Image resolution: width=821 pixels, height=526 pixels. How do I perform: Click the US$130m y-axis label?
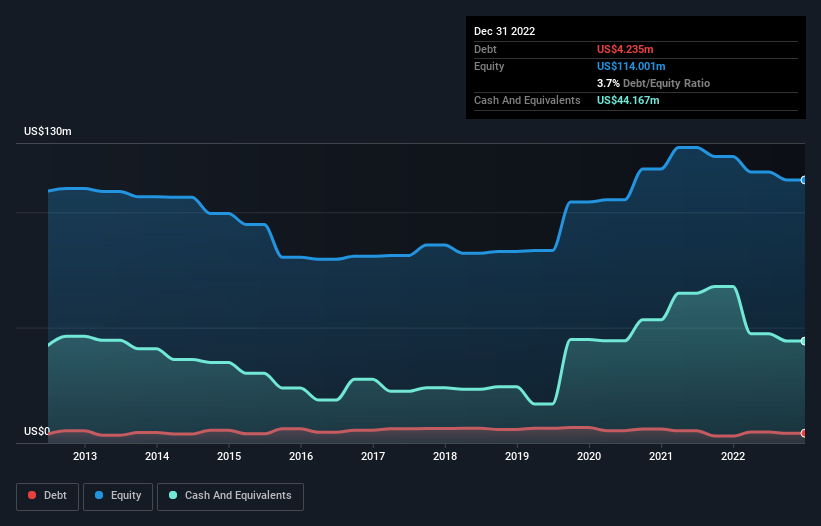point(48,131)
